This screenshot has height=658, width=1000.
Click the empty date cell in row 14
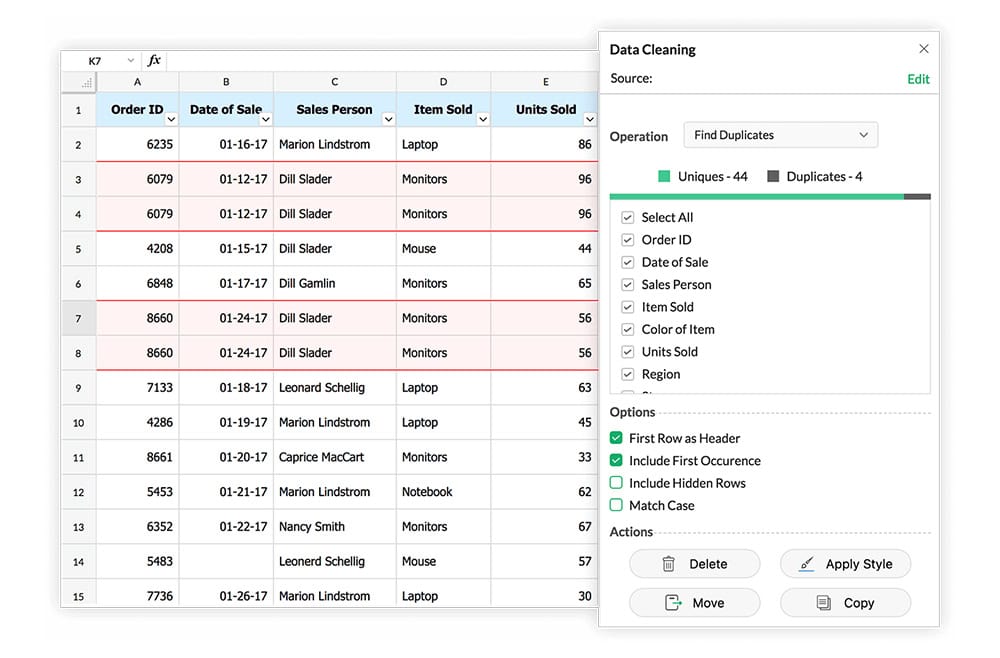[x=226, y=562]
